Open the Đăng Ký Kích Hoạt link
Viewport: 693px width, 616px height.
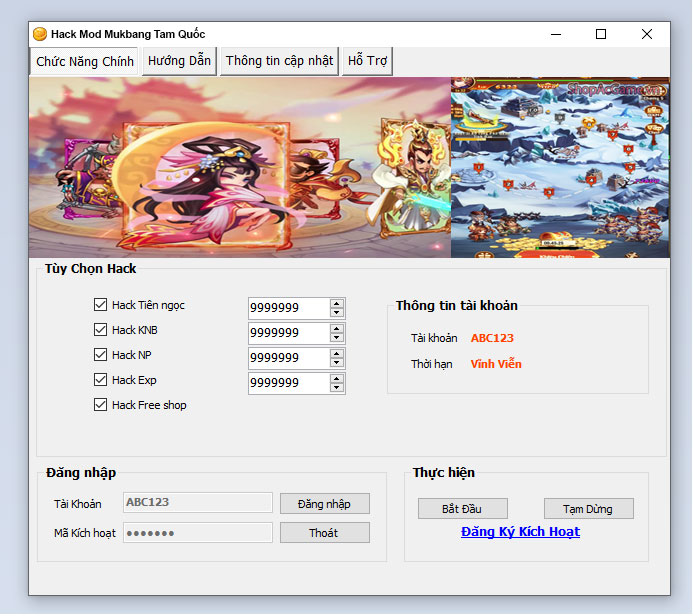(520, 532)
